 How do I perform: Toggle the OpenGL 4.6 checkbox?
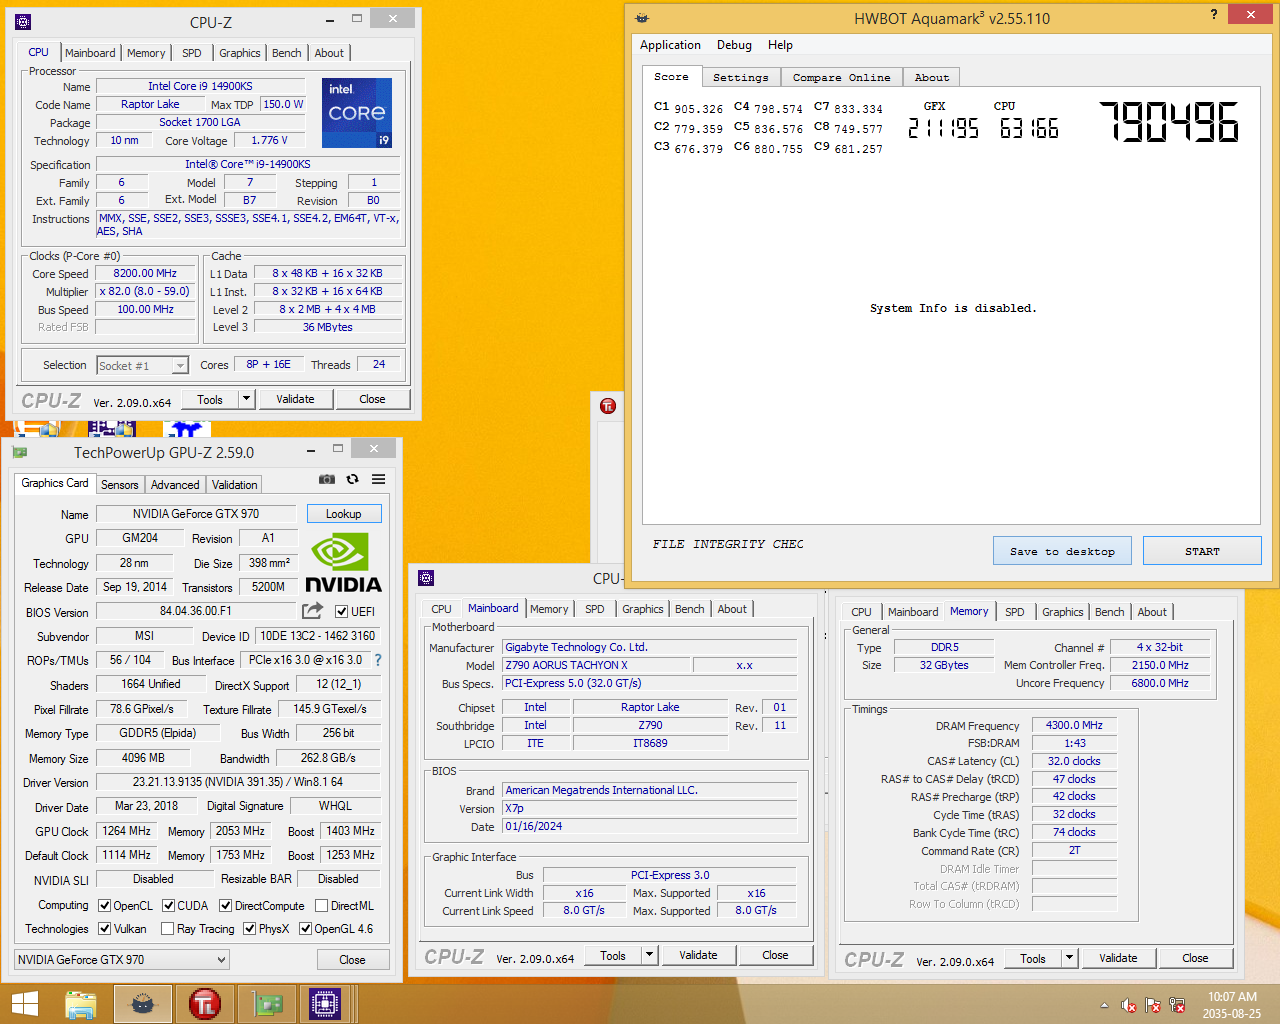tap(305, 929)
